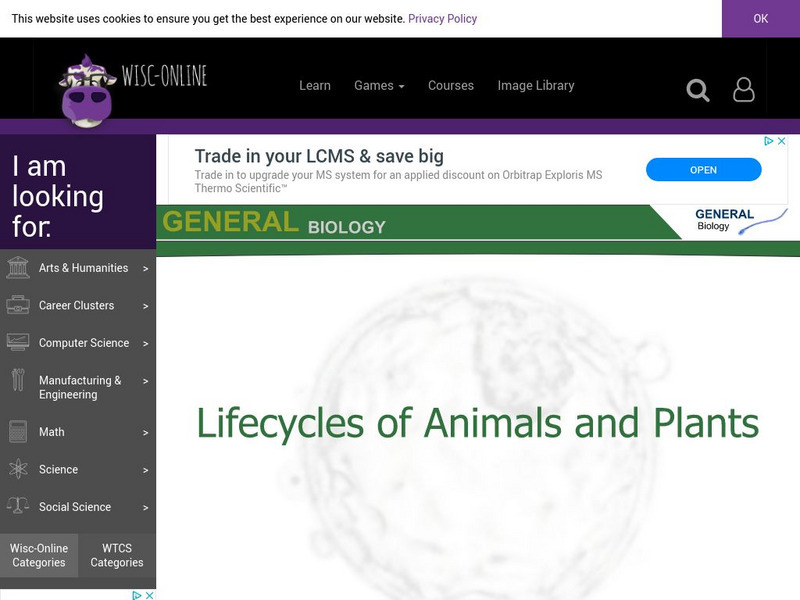Image resolution: width=800 pixels, height=600 pixels.
Task: Select the Arts & Humanities building icon
Action: tap(18, 268)
